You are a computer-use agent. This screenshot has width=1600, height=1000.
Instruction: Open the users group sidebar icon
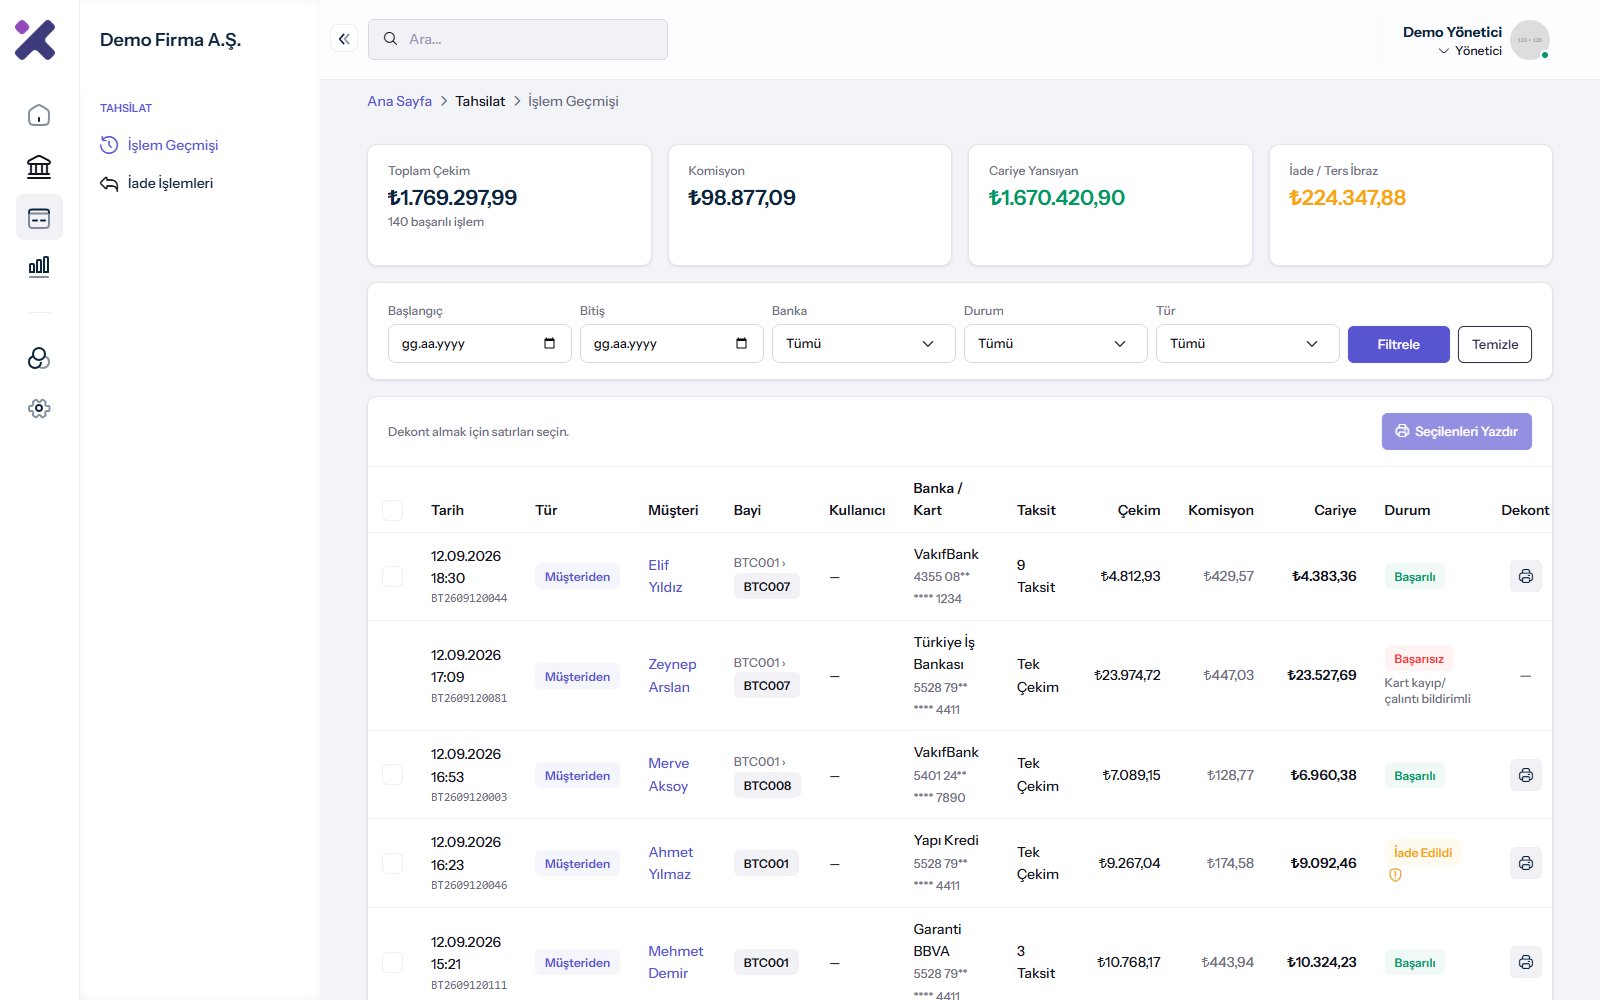point(39,358)
